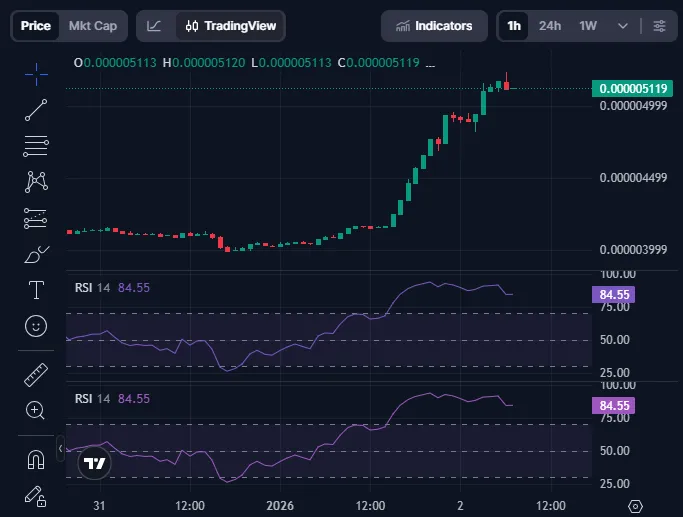
Task: Click the TradingView logo badge
Action: pyautogui.click(x=95, y=463)
